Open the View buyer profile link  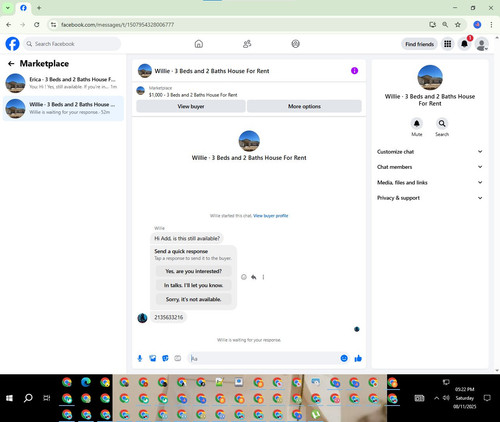point(270,216)
